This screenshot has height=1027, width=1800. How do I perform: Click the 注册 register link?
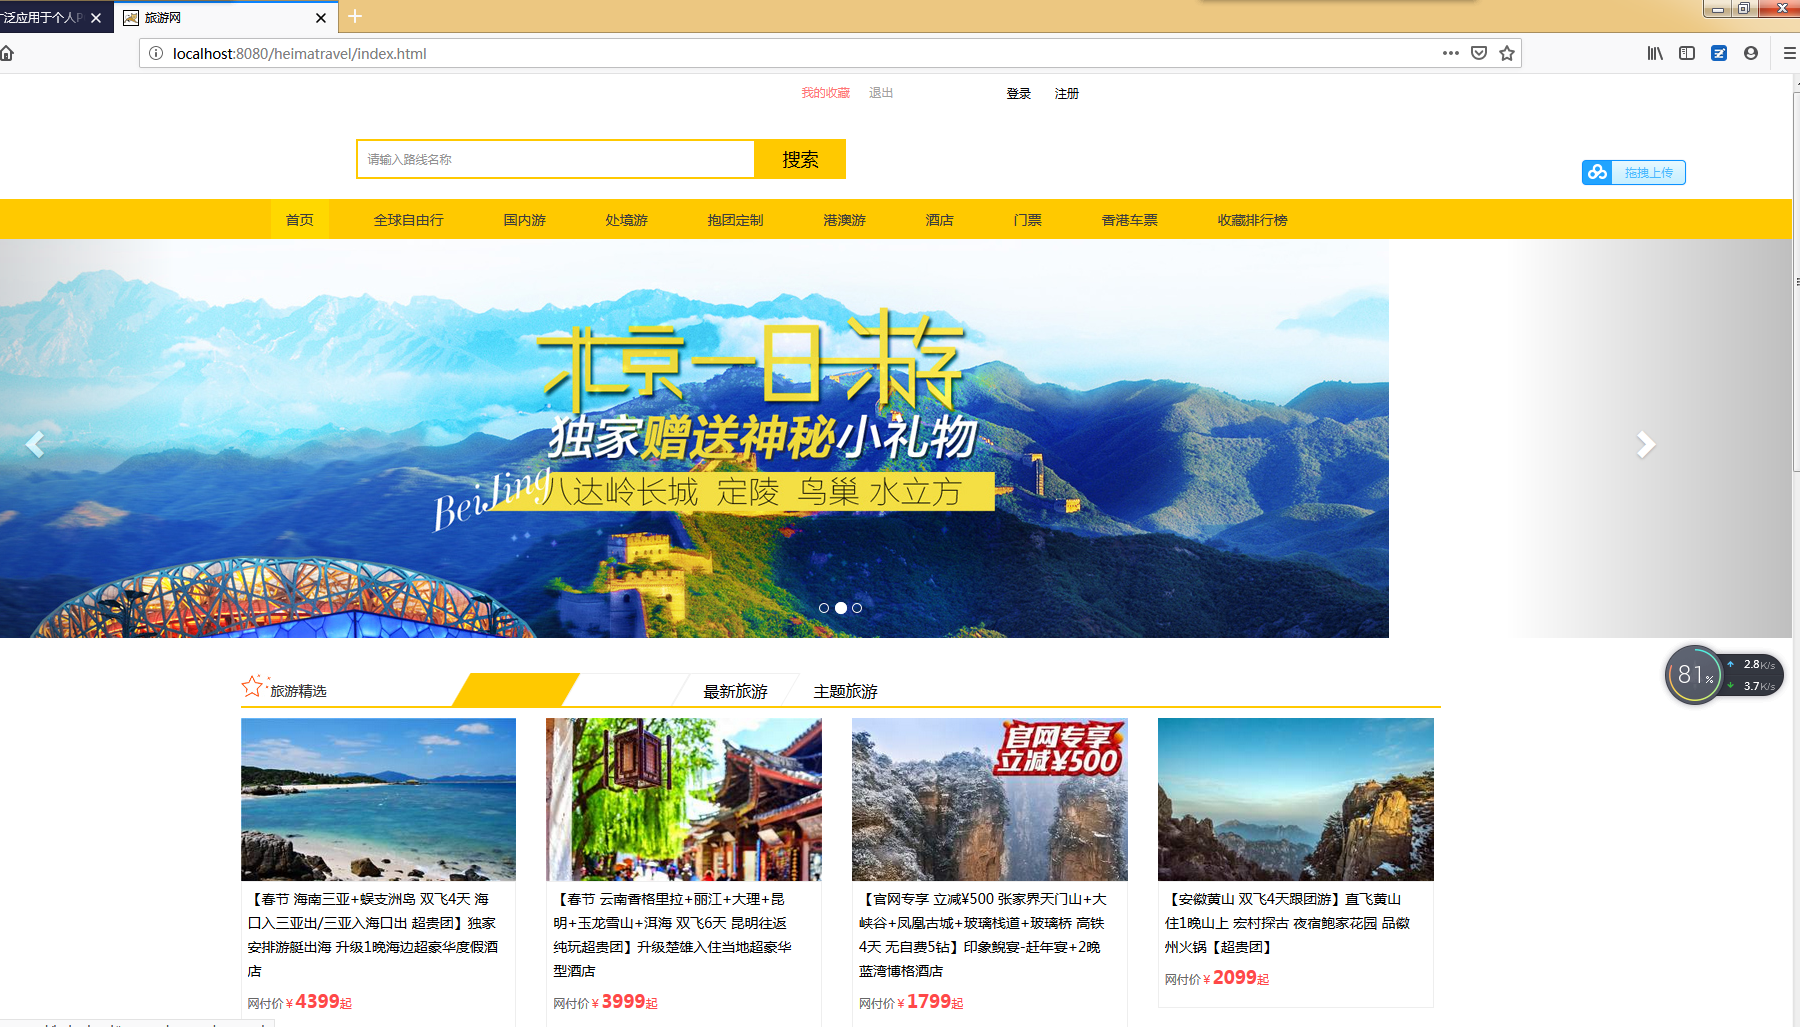pyautogui.click(x=1067, y=94)
